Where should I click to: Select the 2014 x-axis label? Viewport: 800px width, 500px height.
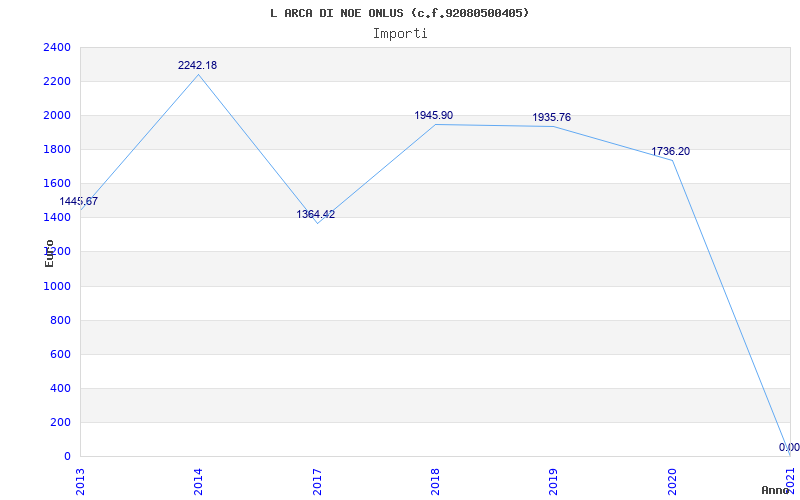198,482
